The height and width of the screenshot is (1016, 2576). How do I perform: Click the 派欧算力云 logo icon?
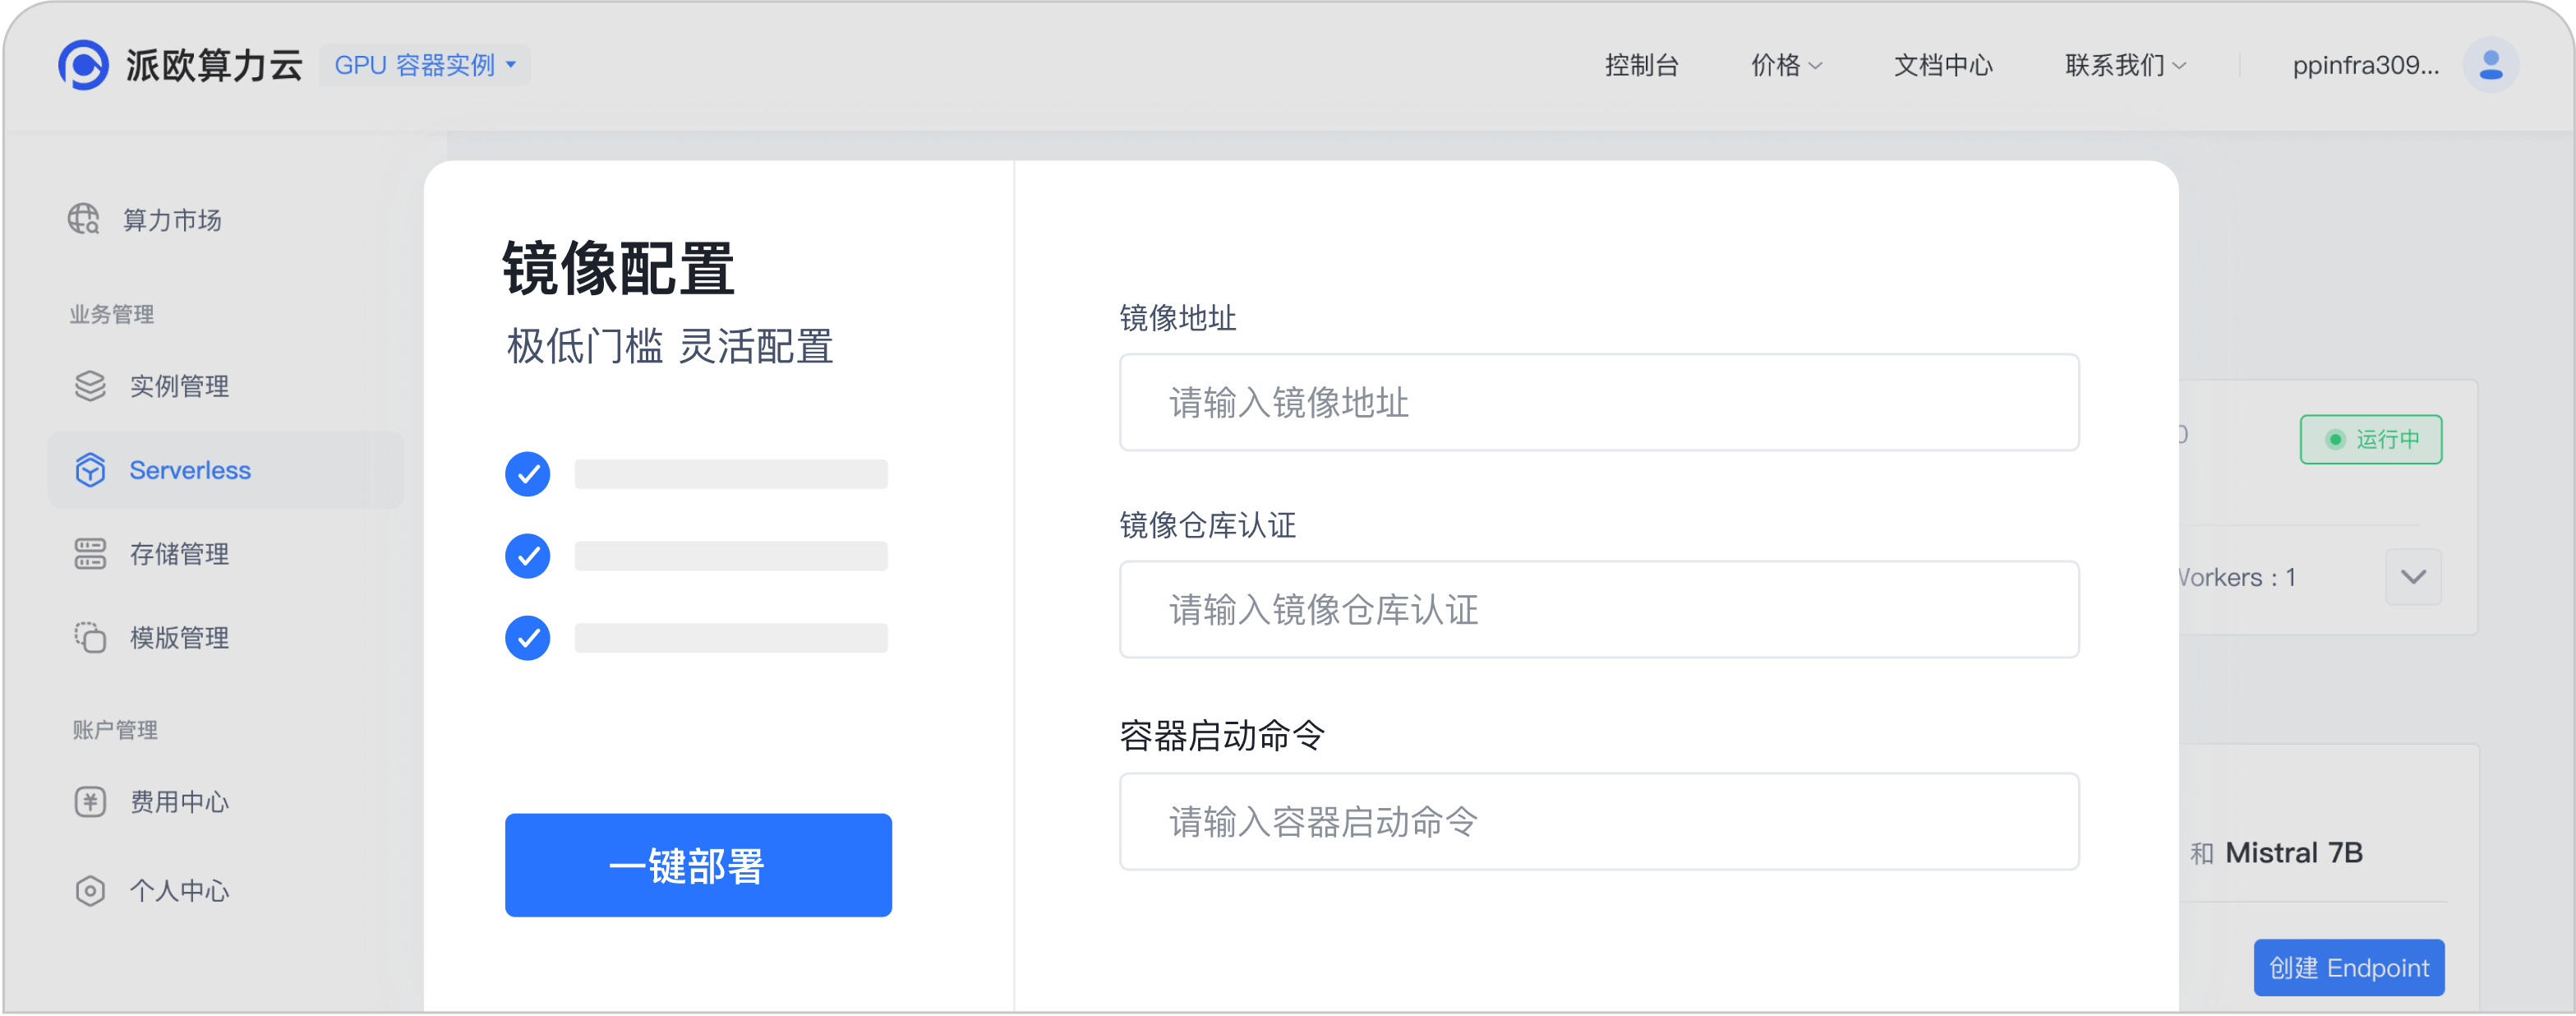point(83,65)
